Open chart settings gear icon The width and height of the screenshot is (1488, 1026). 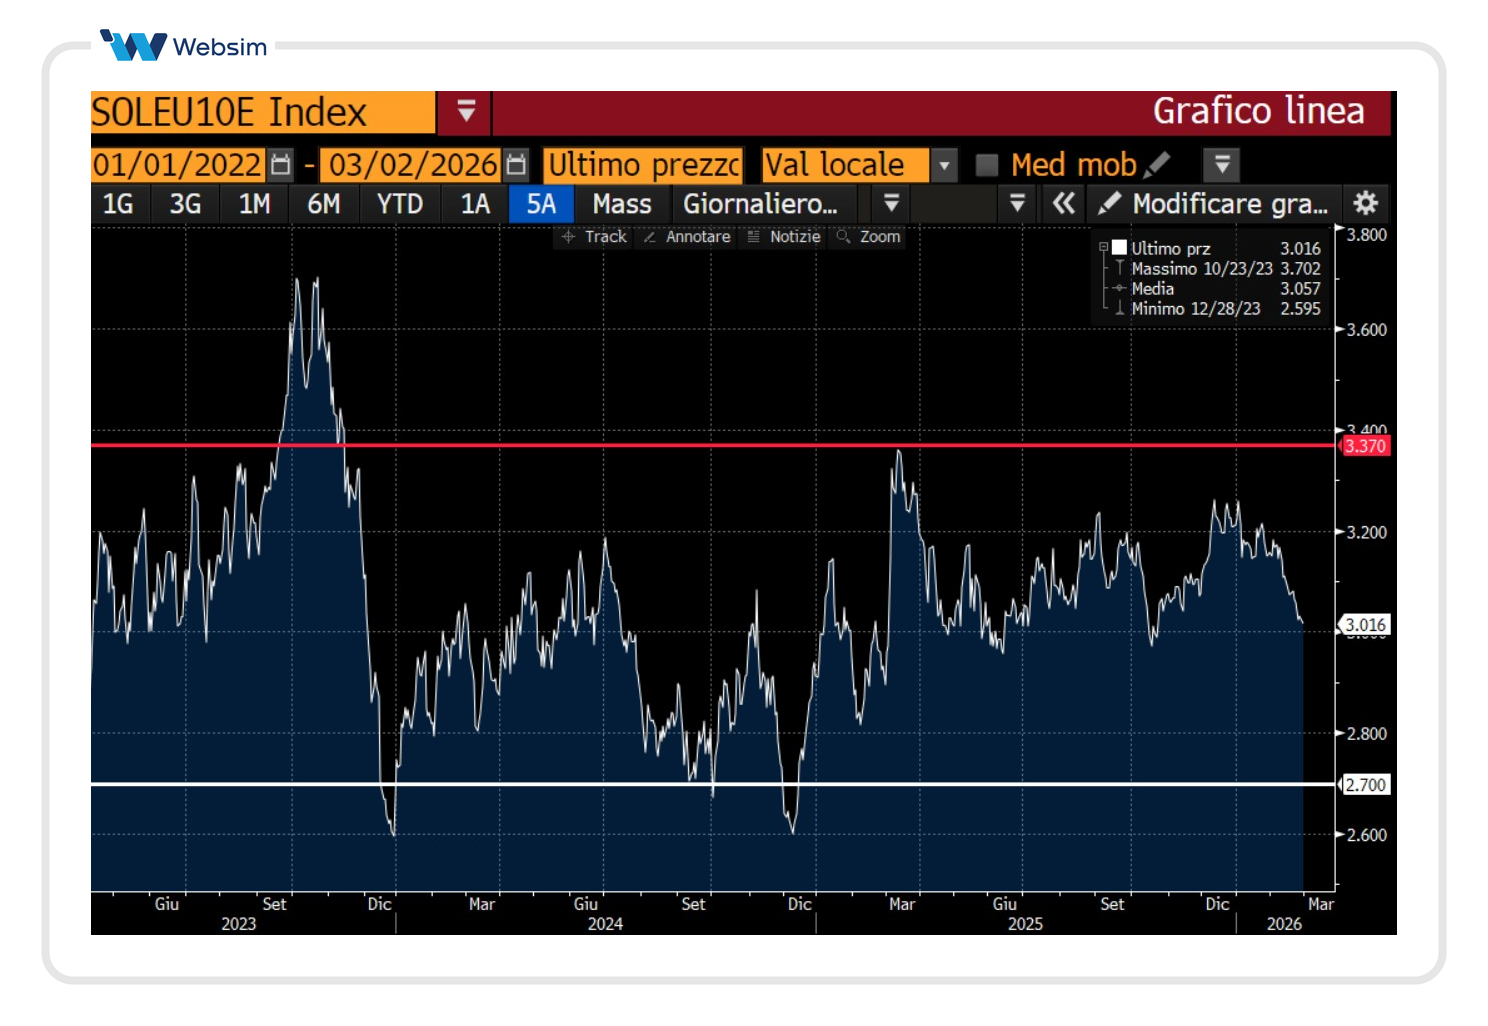[x=1365, y=204]
